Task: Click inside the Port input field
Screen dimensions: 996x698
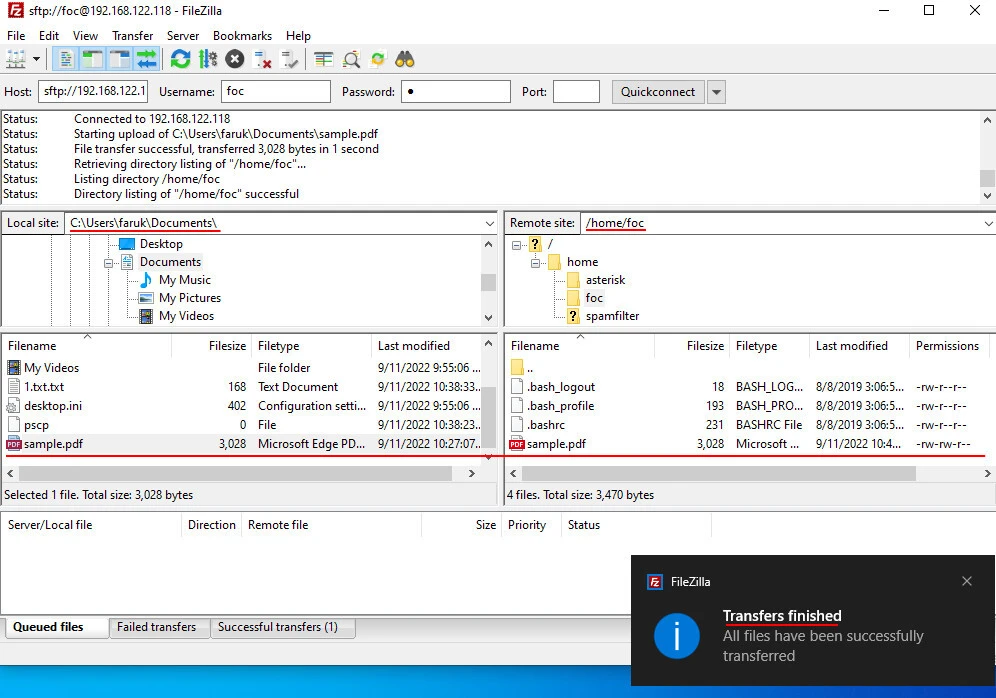Action: click(x=576, y=92)
